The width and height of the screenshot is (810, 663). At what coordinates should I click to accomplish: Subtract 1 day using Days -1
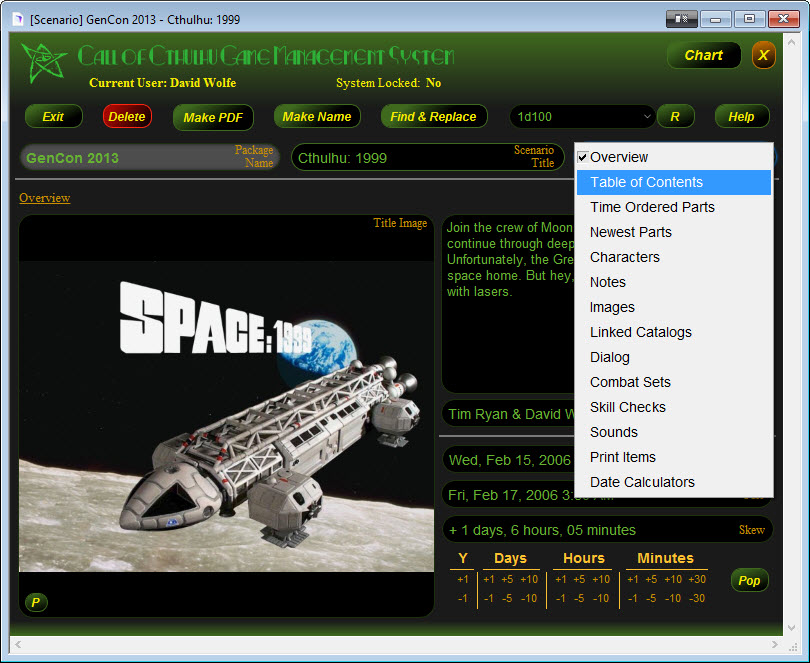click(x=489, y=598)
